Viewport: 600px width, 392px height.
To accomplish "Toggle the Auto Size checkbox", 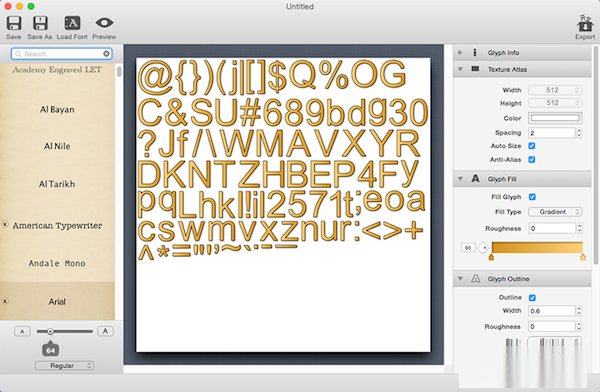I will (532, 146).
